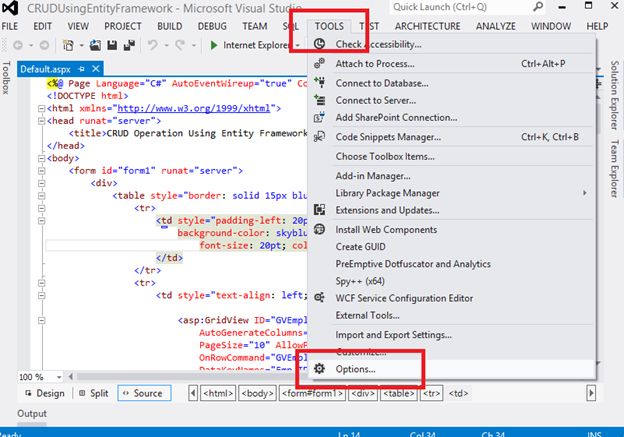Click the Save All toolbar icon
This screenshot has height=437, width=624.
coord(129,45)
